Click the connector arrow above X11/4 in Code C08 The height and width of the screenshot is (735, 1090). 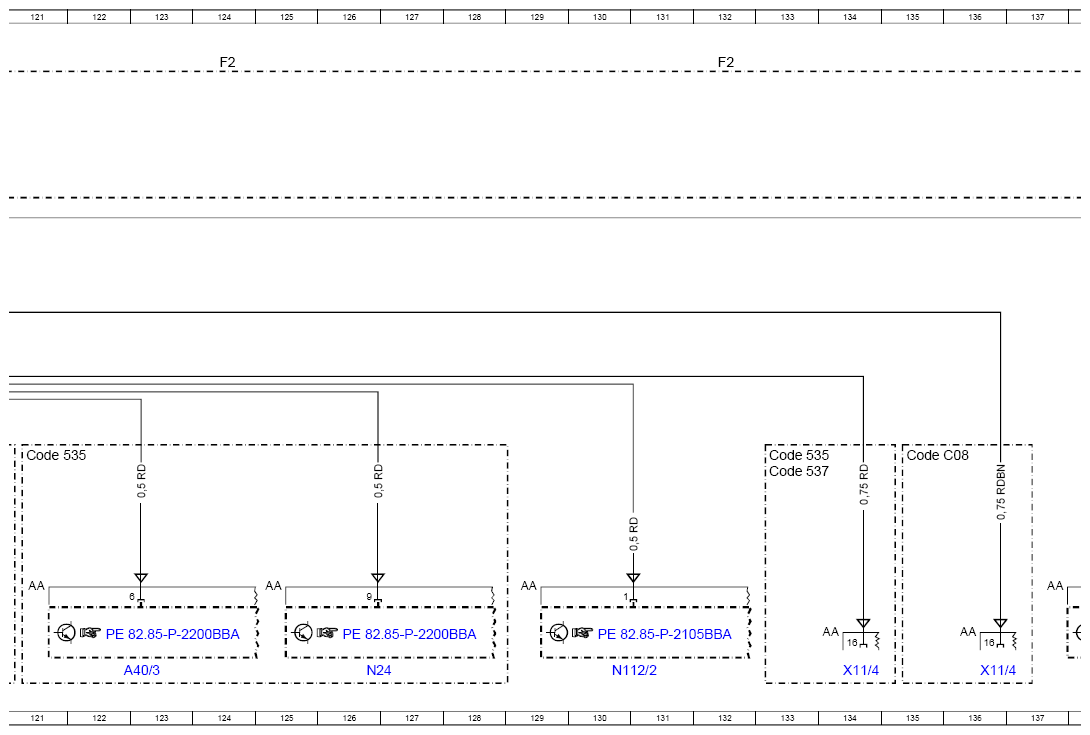point(1000,624)
